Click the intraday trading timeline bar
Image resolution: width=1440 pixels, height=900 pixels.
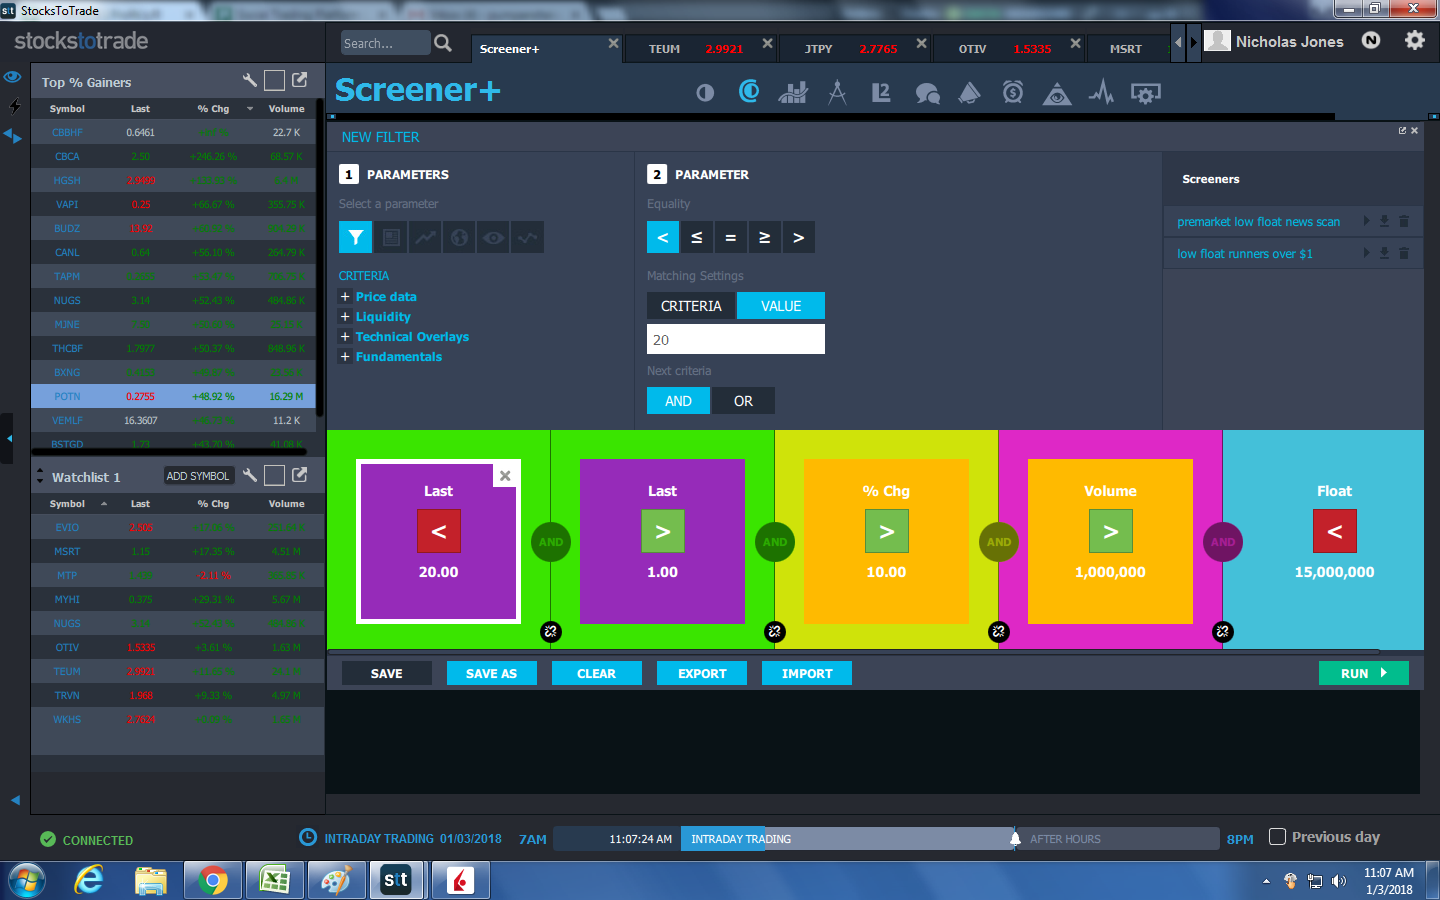[848, 839]
